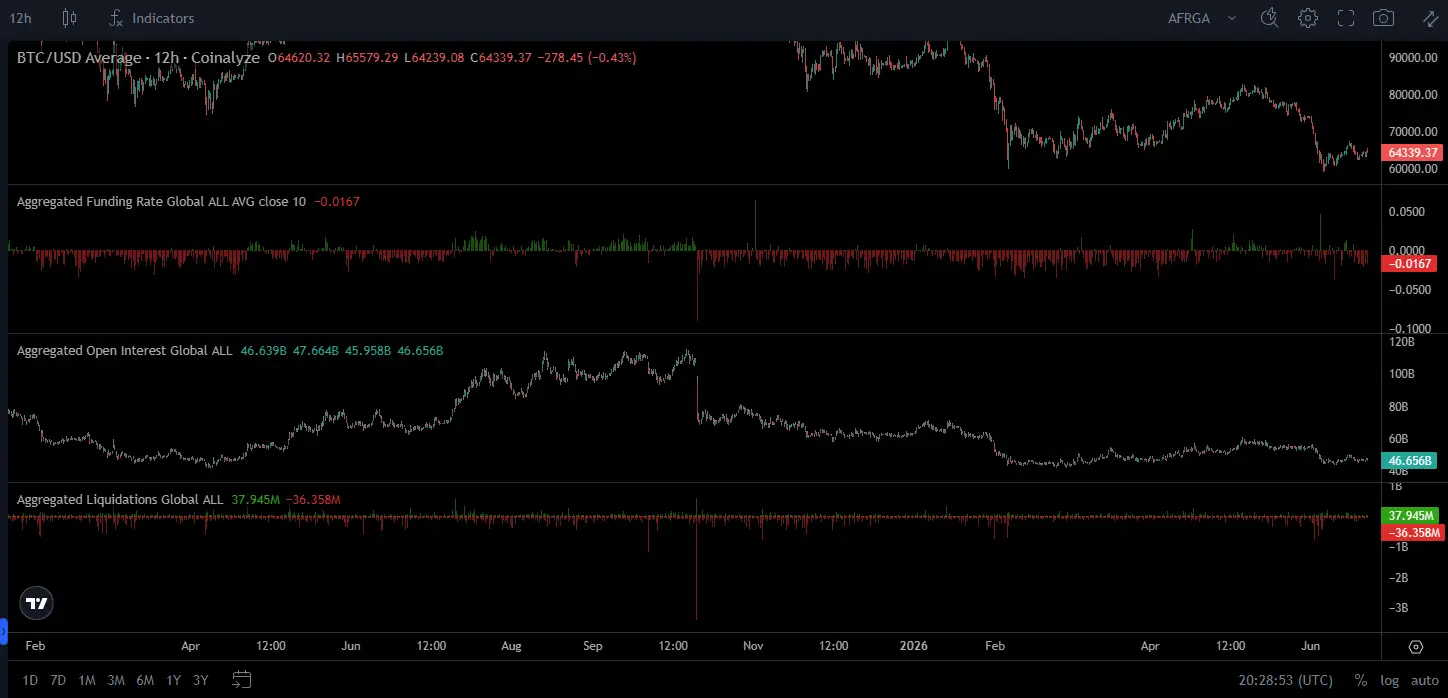Open the go-to-date calendar icon

point(241,680)
